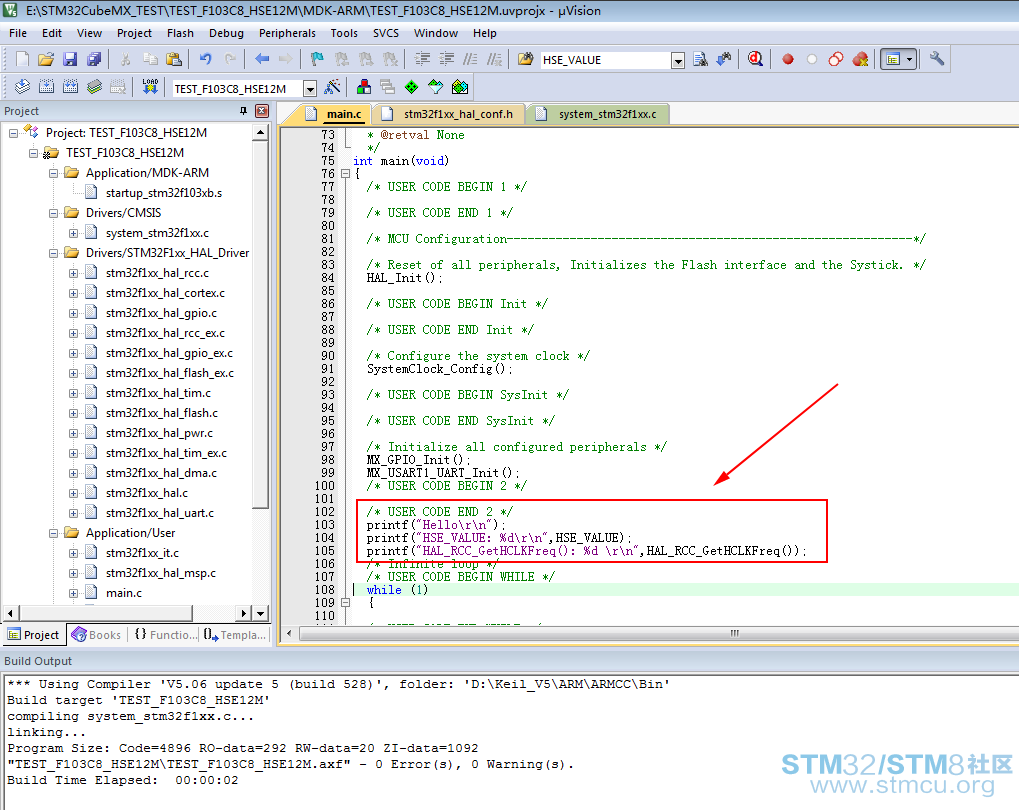Switch to the stm32f1xx_hal_conf.h editor tab
Image resolution: width=1019 pixels, height=810 pixels.
450,114
